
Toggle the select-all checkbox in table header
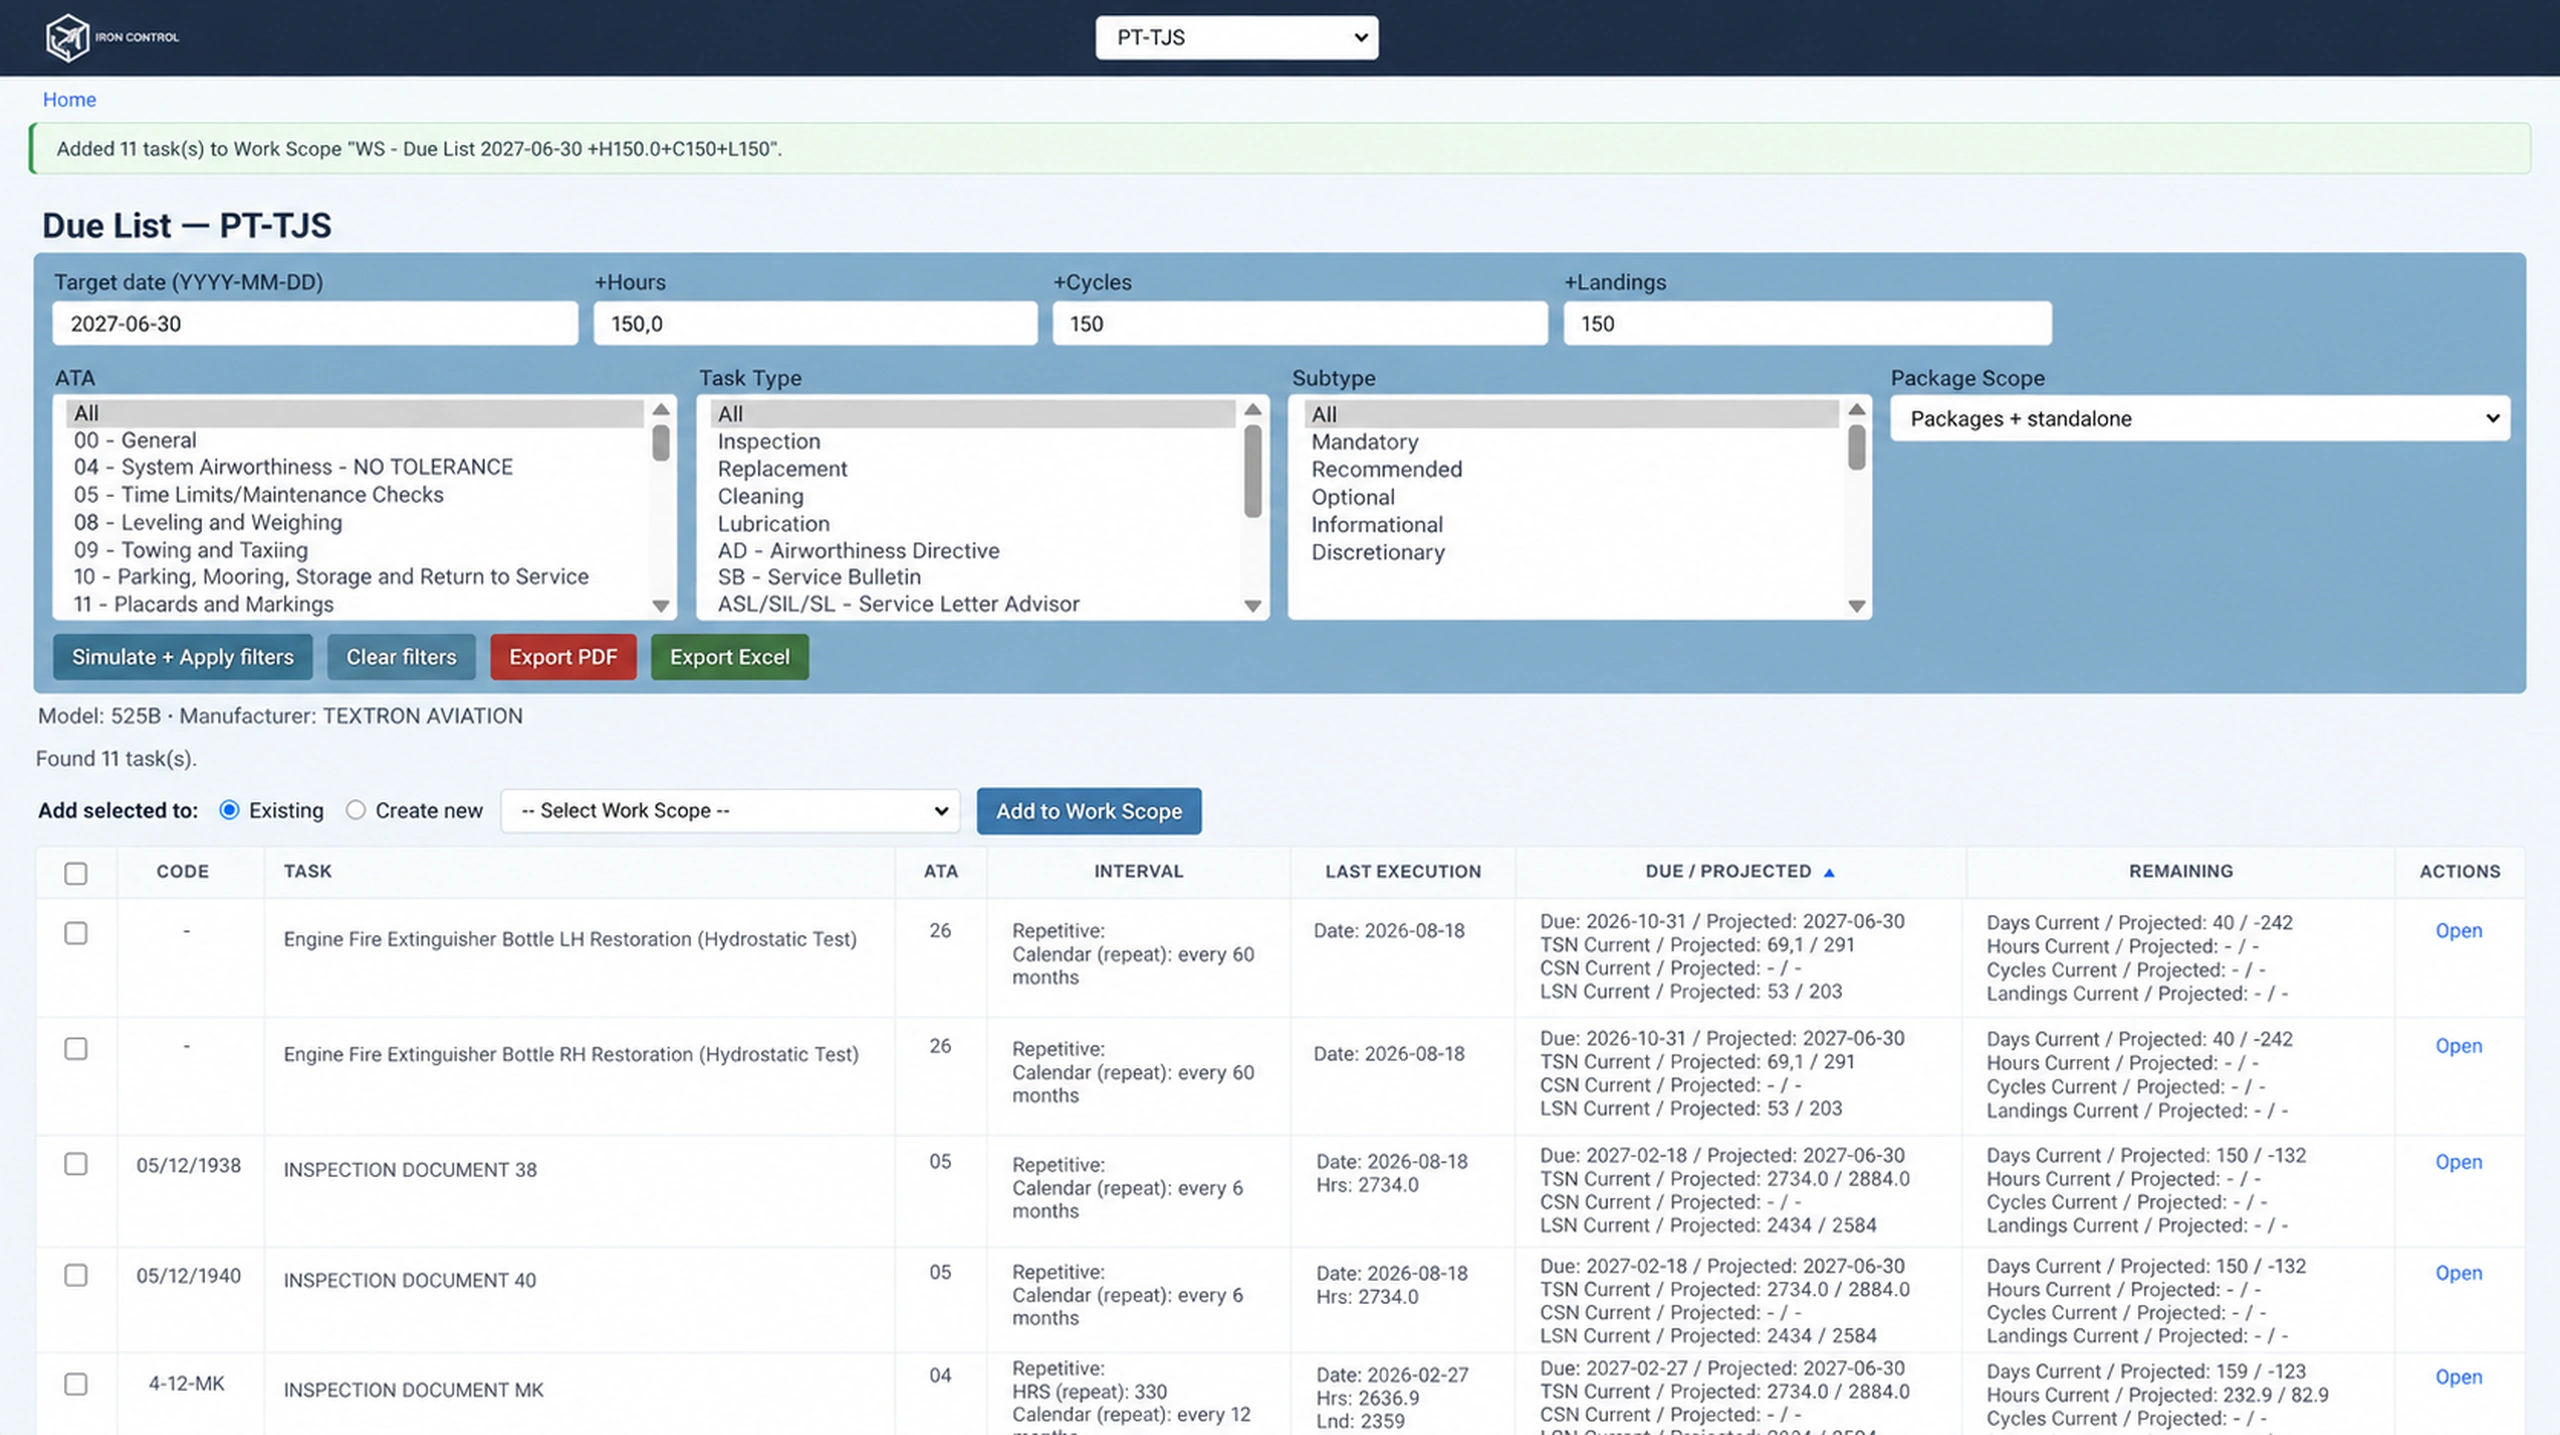pyautogui.click(x=76, y=873)
